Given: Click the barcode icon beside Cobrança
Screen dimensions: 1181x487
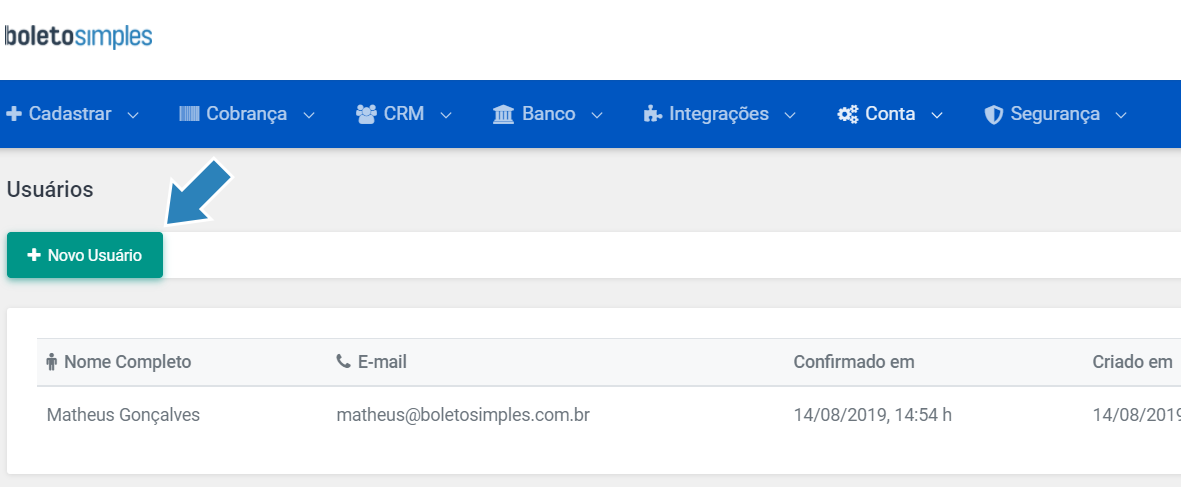Looking at the screenshot, I should click(190, 114).
